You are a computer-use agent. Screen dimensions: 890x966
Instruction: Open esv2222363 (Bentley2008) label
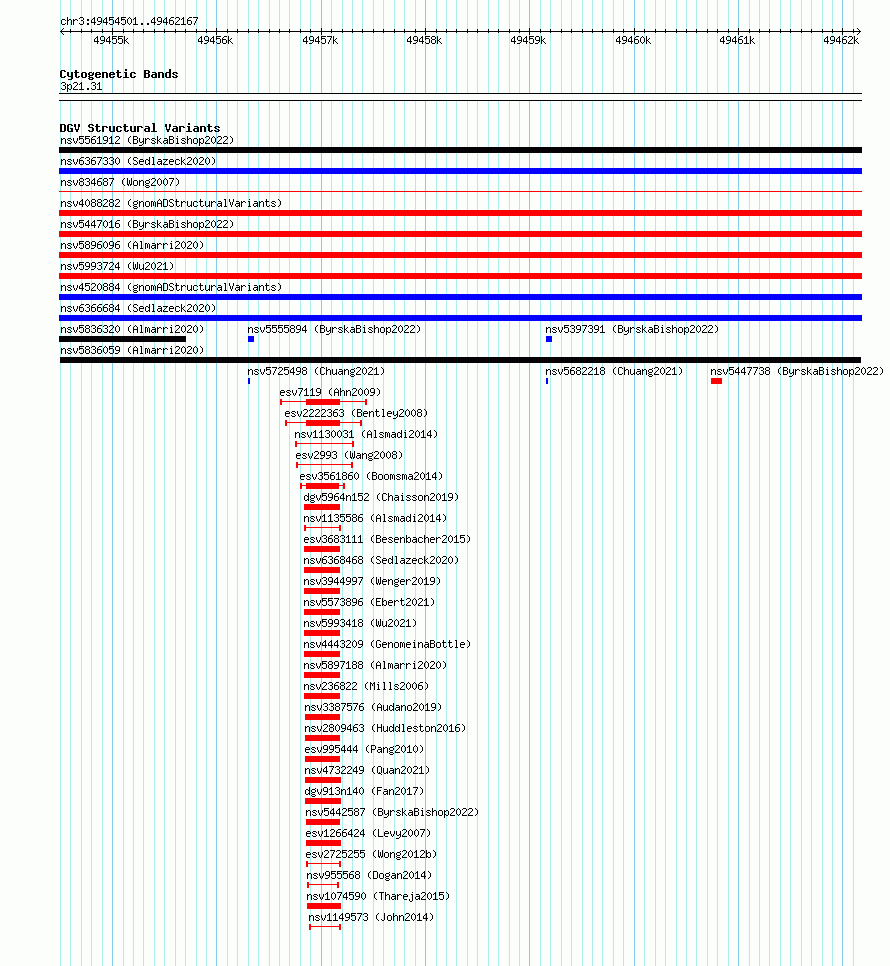pyautogui.click(x=356, y=413)
